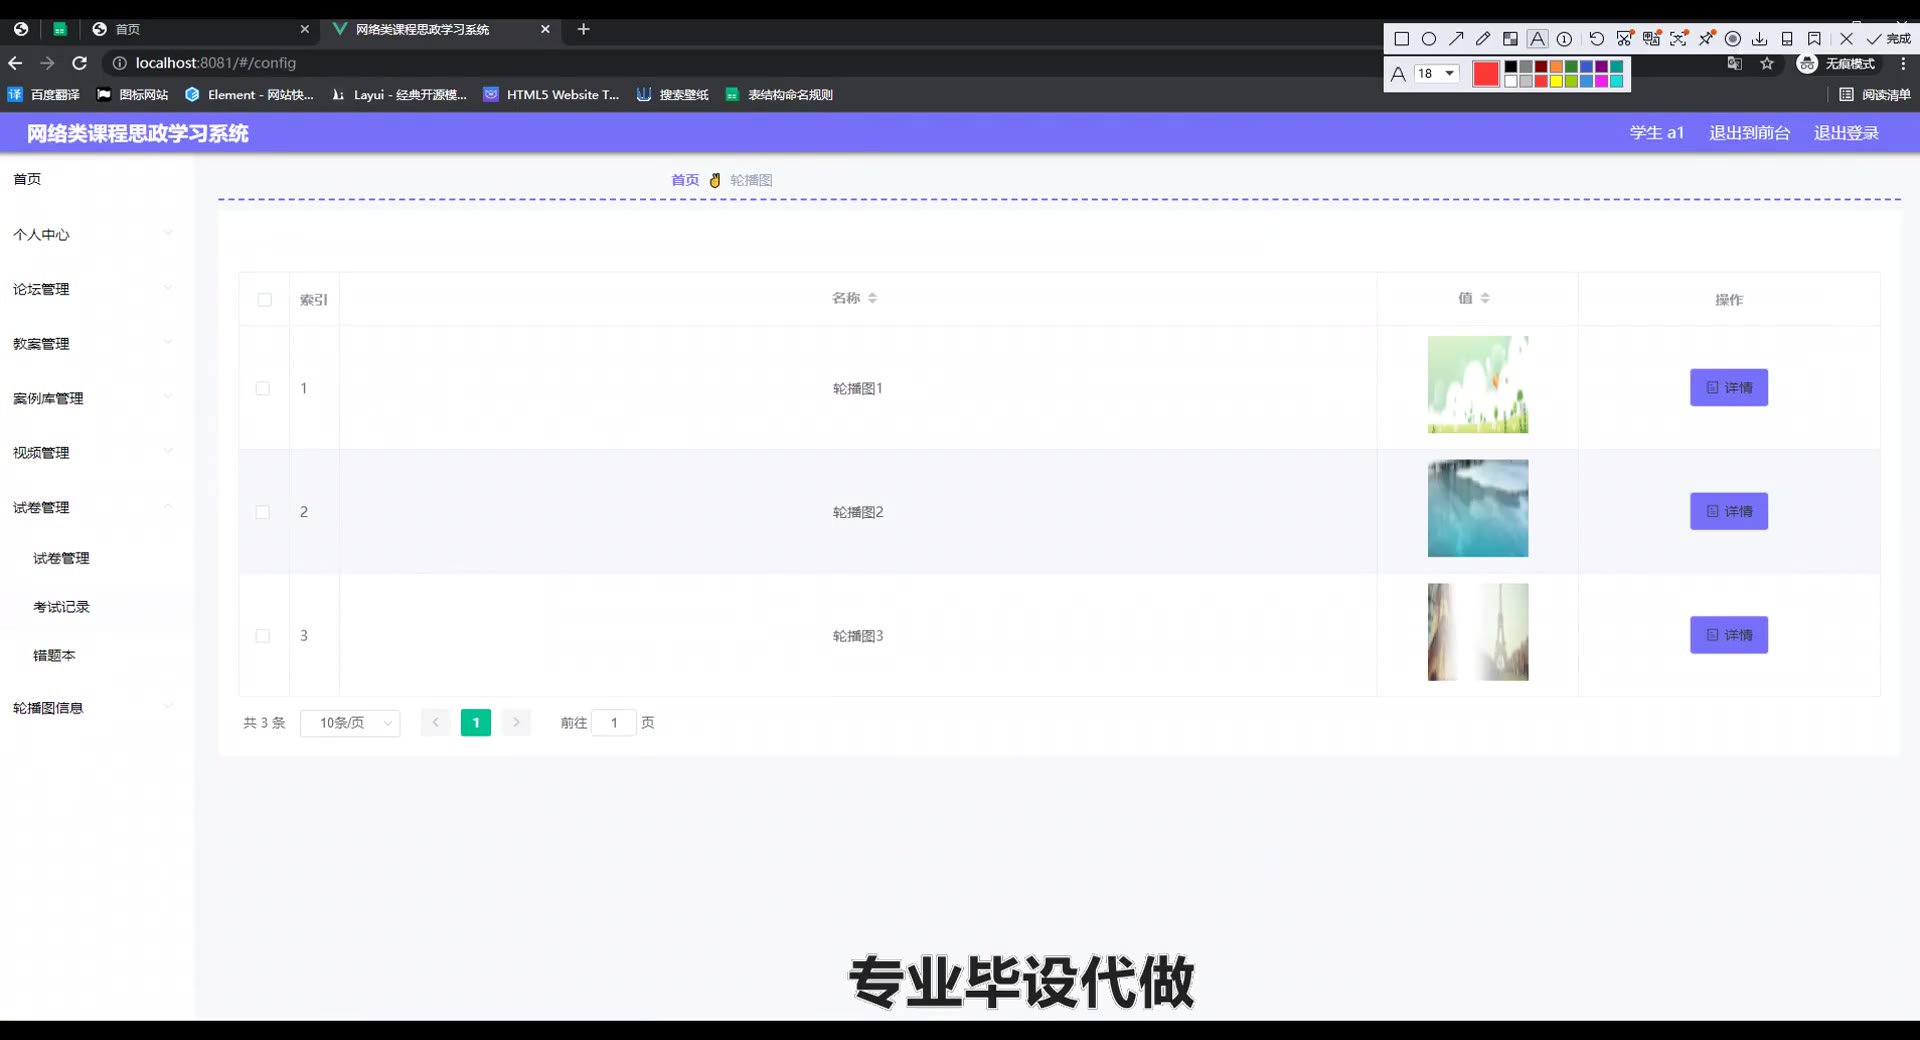1920x1040 pixels.
Task: Open the Chrome three-dot menu
Action: (x=1903, y=63)
